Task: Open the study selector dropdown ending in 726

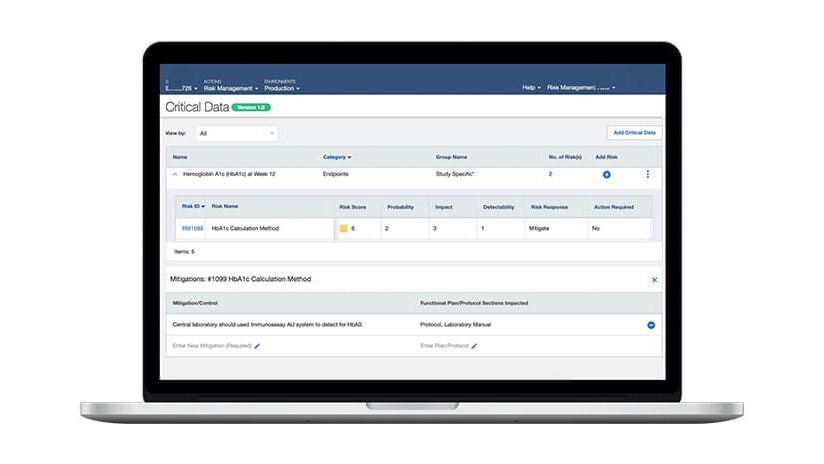Action: click(181, 88)
